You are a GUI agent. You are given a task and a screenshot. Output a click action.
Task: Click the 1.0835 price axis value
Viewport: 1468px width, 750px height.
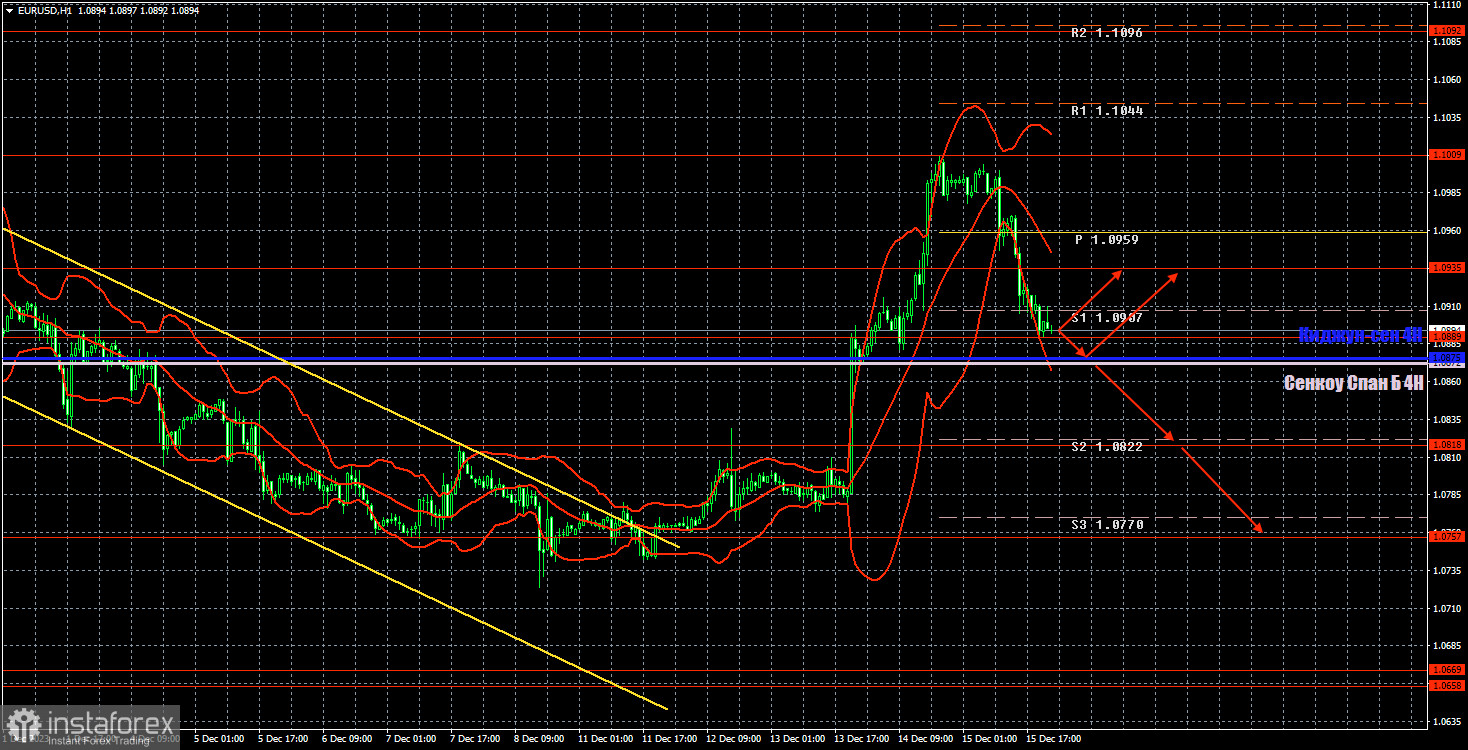click(1448, 420)
